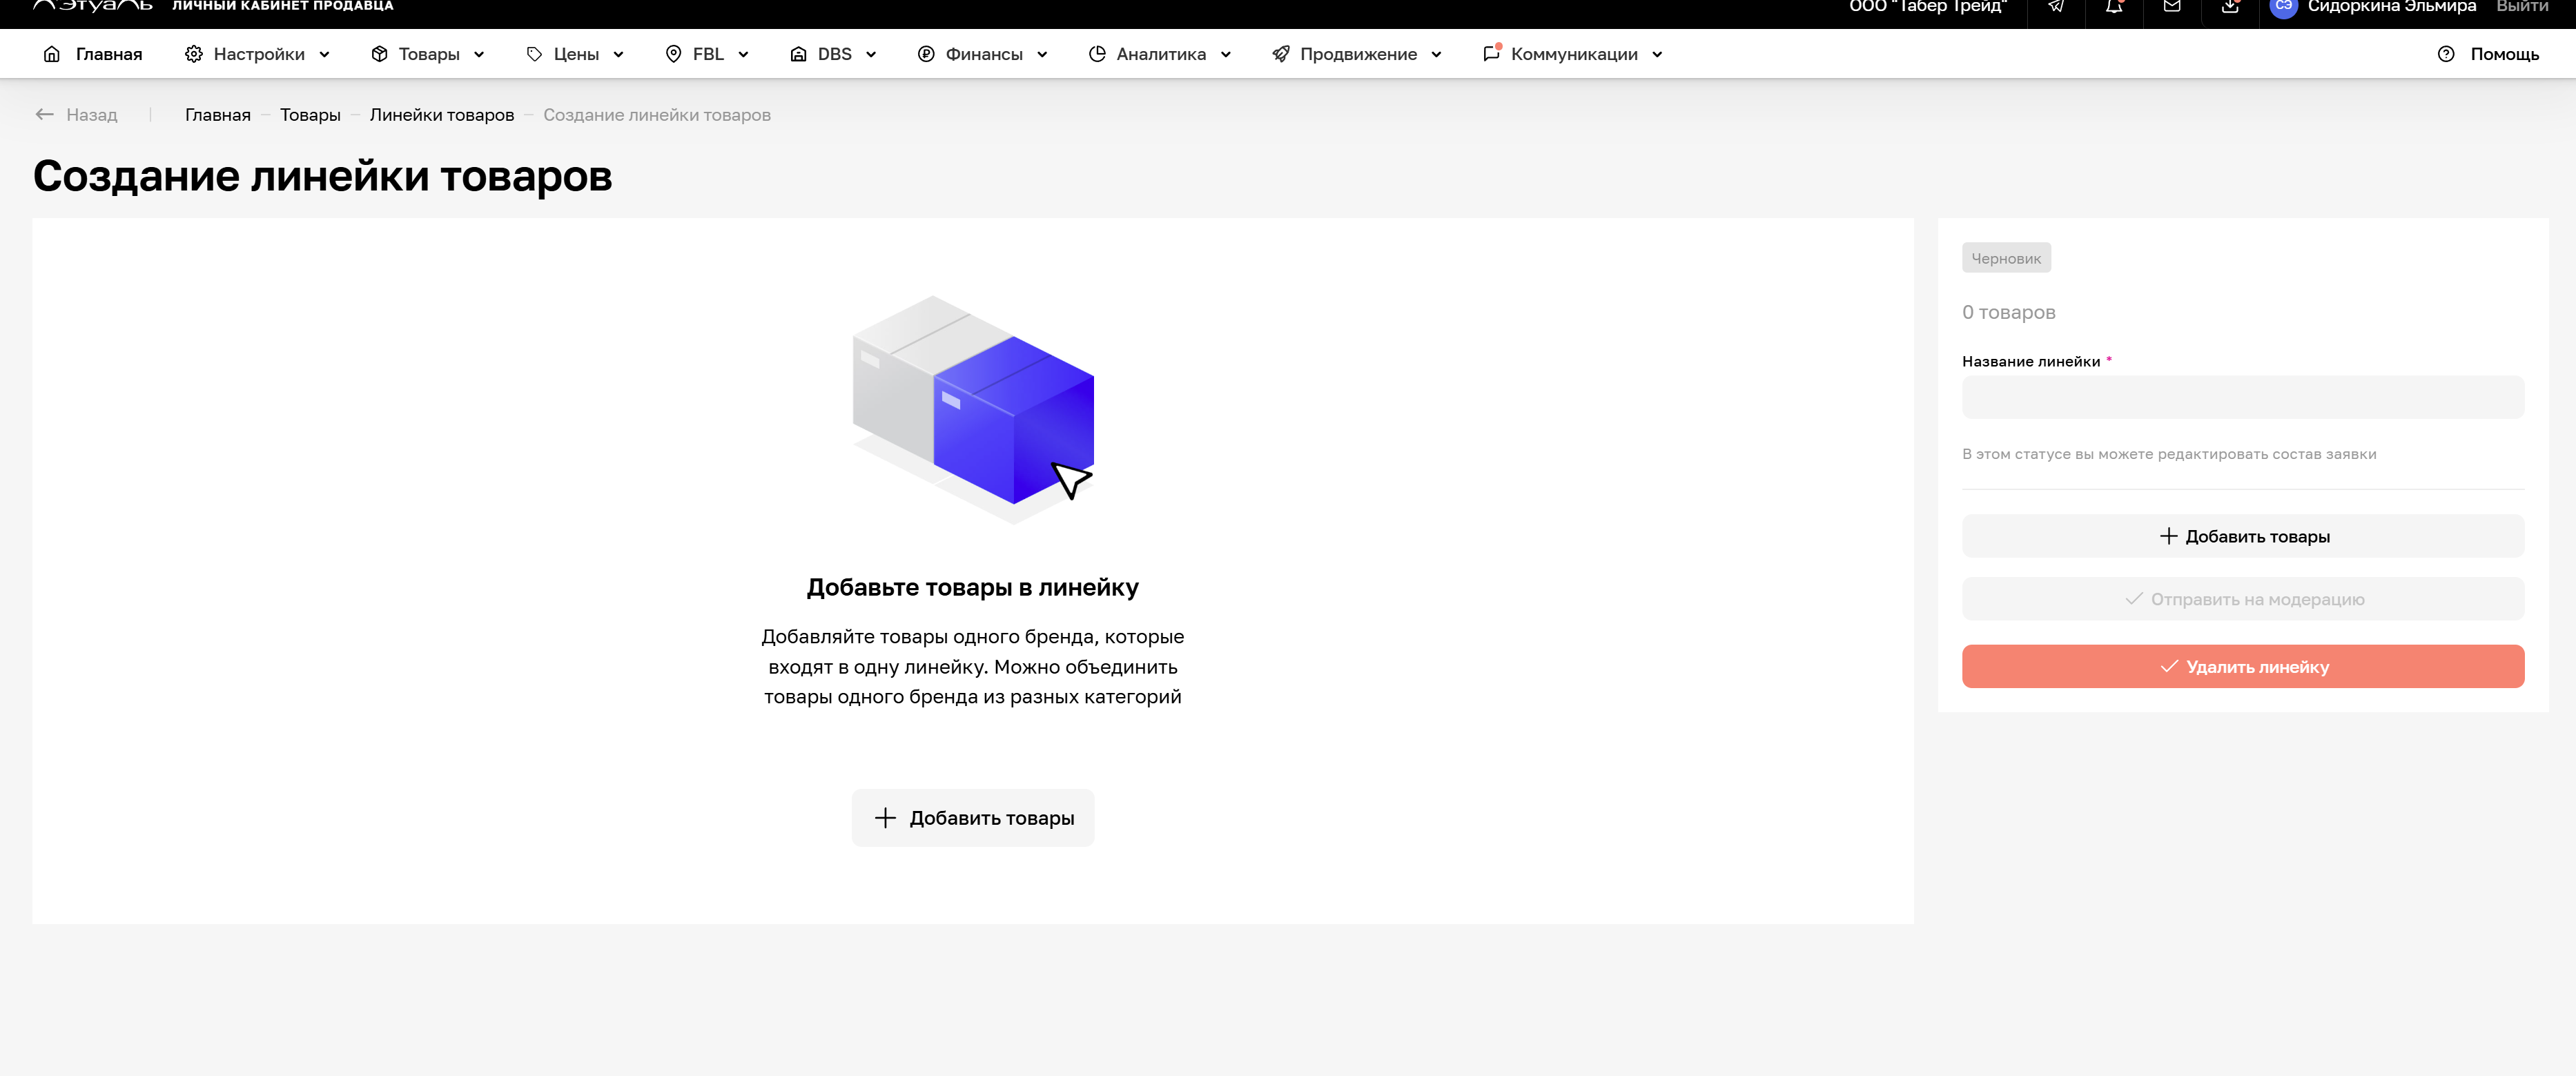The width and height of the screenshot is (2576, 1076).
Task: Click the question mark icon beside Помощь
Action: [x=2445, y=54]
